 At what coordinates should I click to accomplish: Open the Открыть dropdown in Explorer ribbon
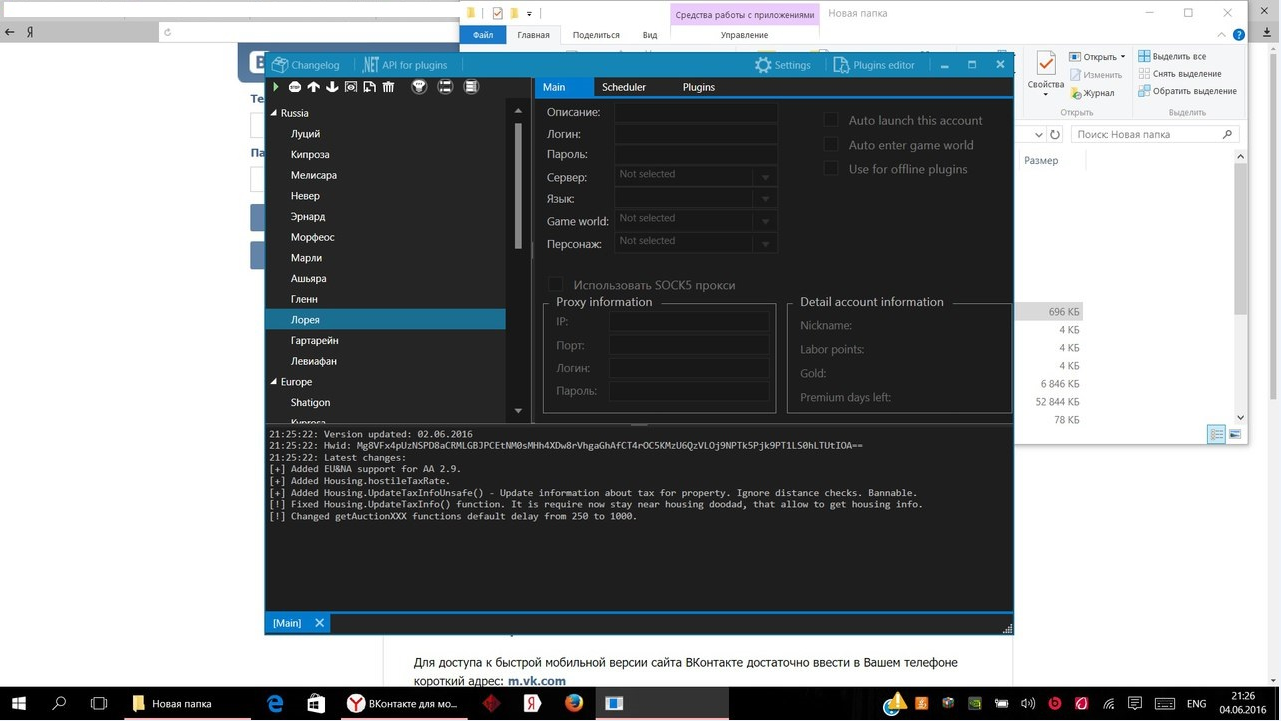point(1097,57)
